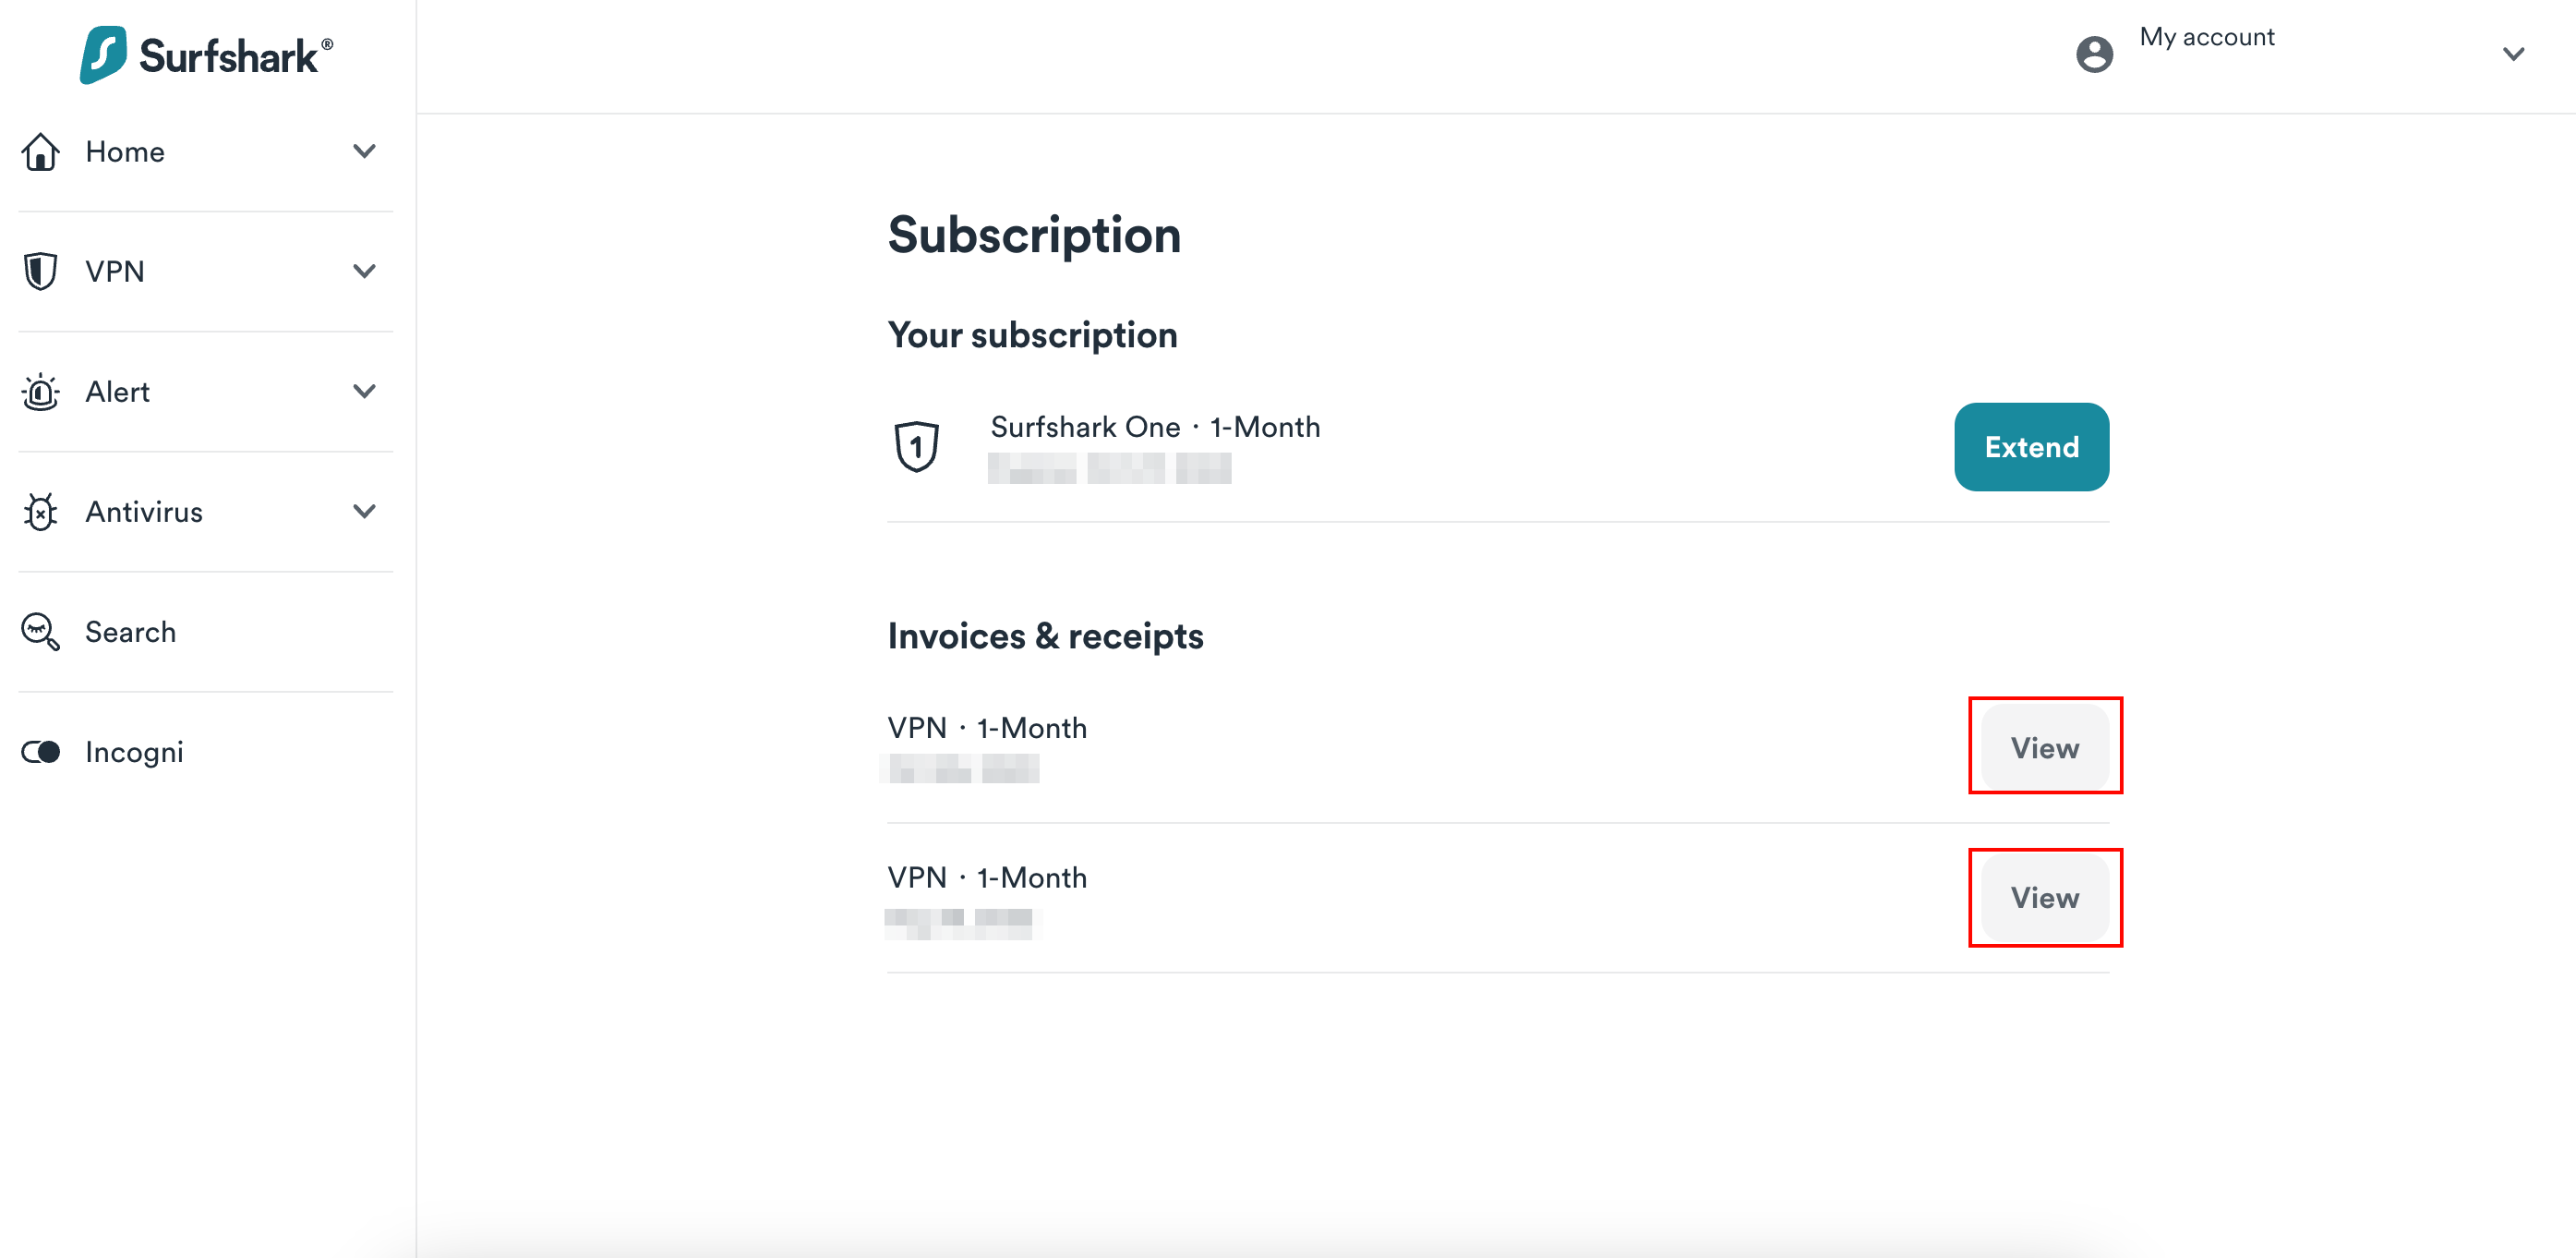Select the Incogni sidebar entry
Viewport: 2576px width, 1258px height.
(133, 752)
